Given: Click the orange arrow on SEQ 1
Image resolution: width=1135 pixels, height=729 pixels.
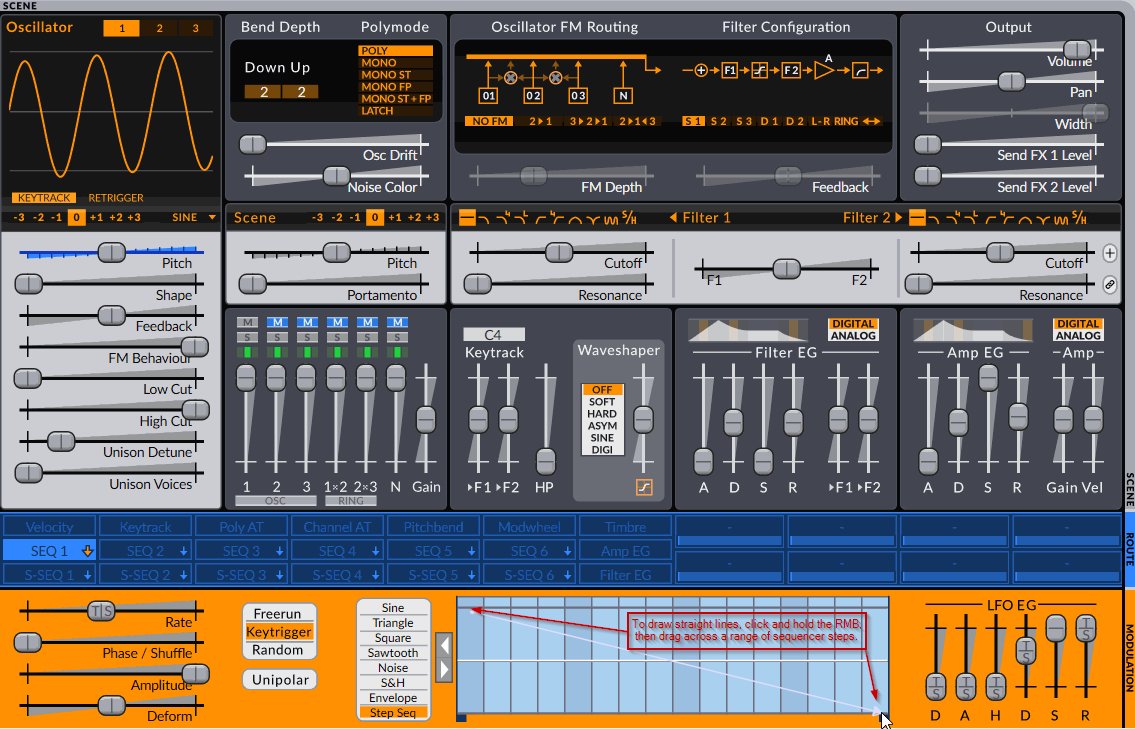Looking at the screenshot, I should (88, 551).
